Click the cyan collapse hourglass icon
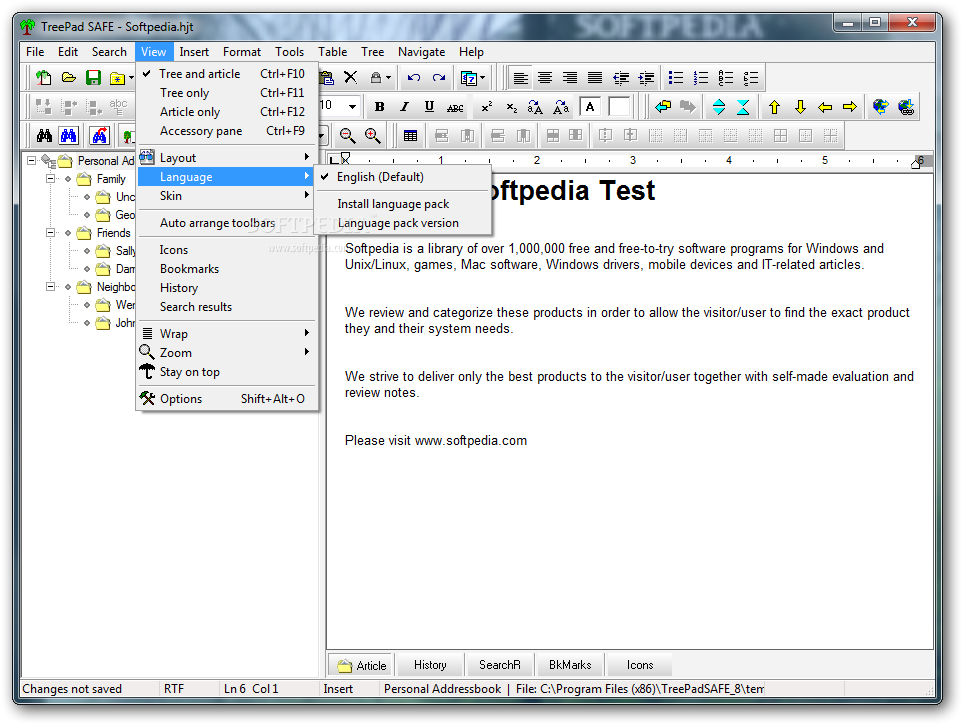This screenshot has height=725, width=963. coord(743,107)
